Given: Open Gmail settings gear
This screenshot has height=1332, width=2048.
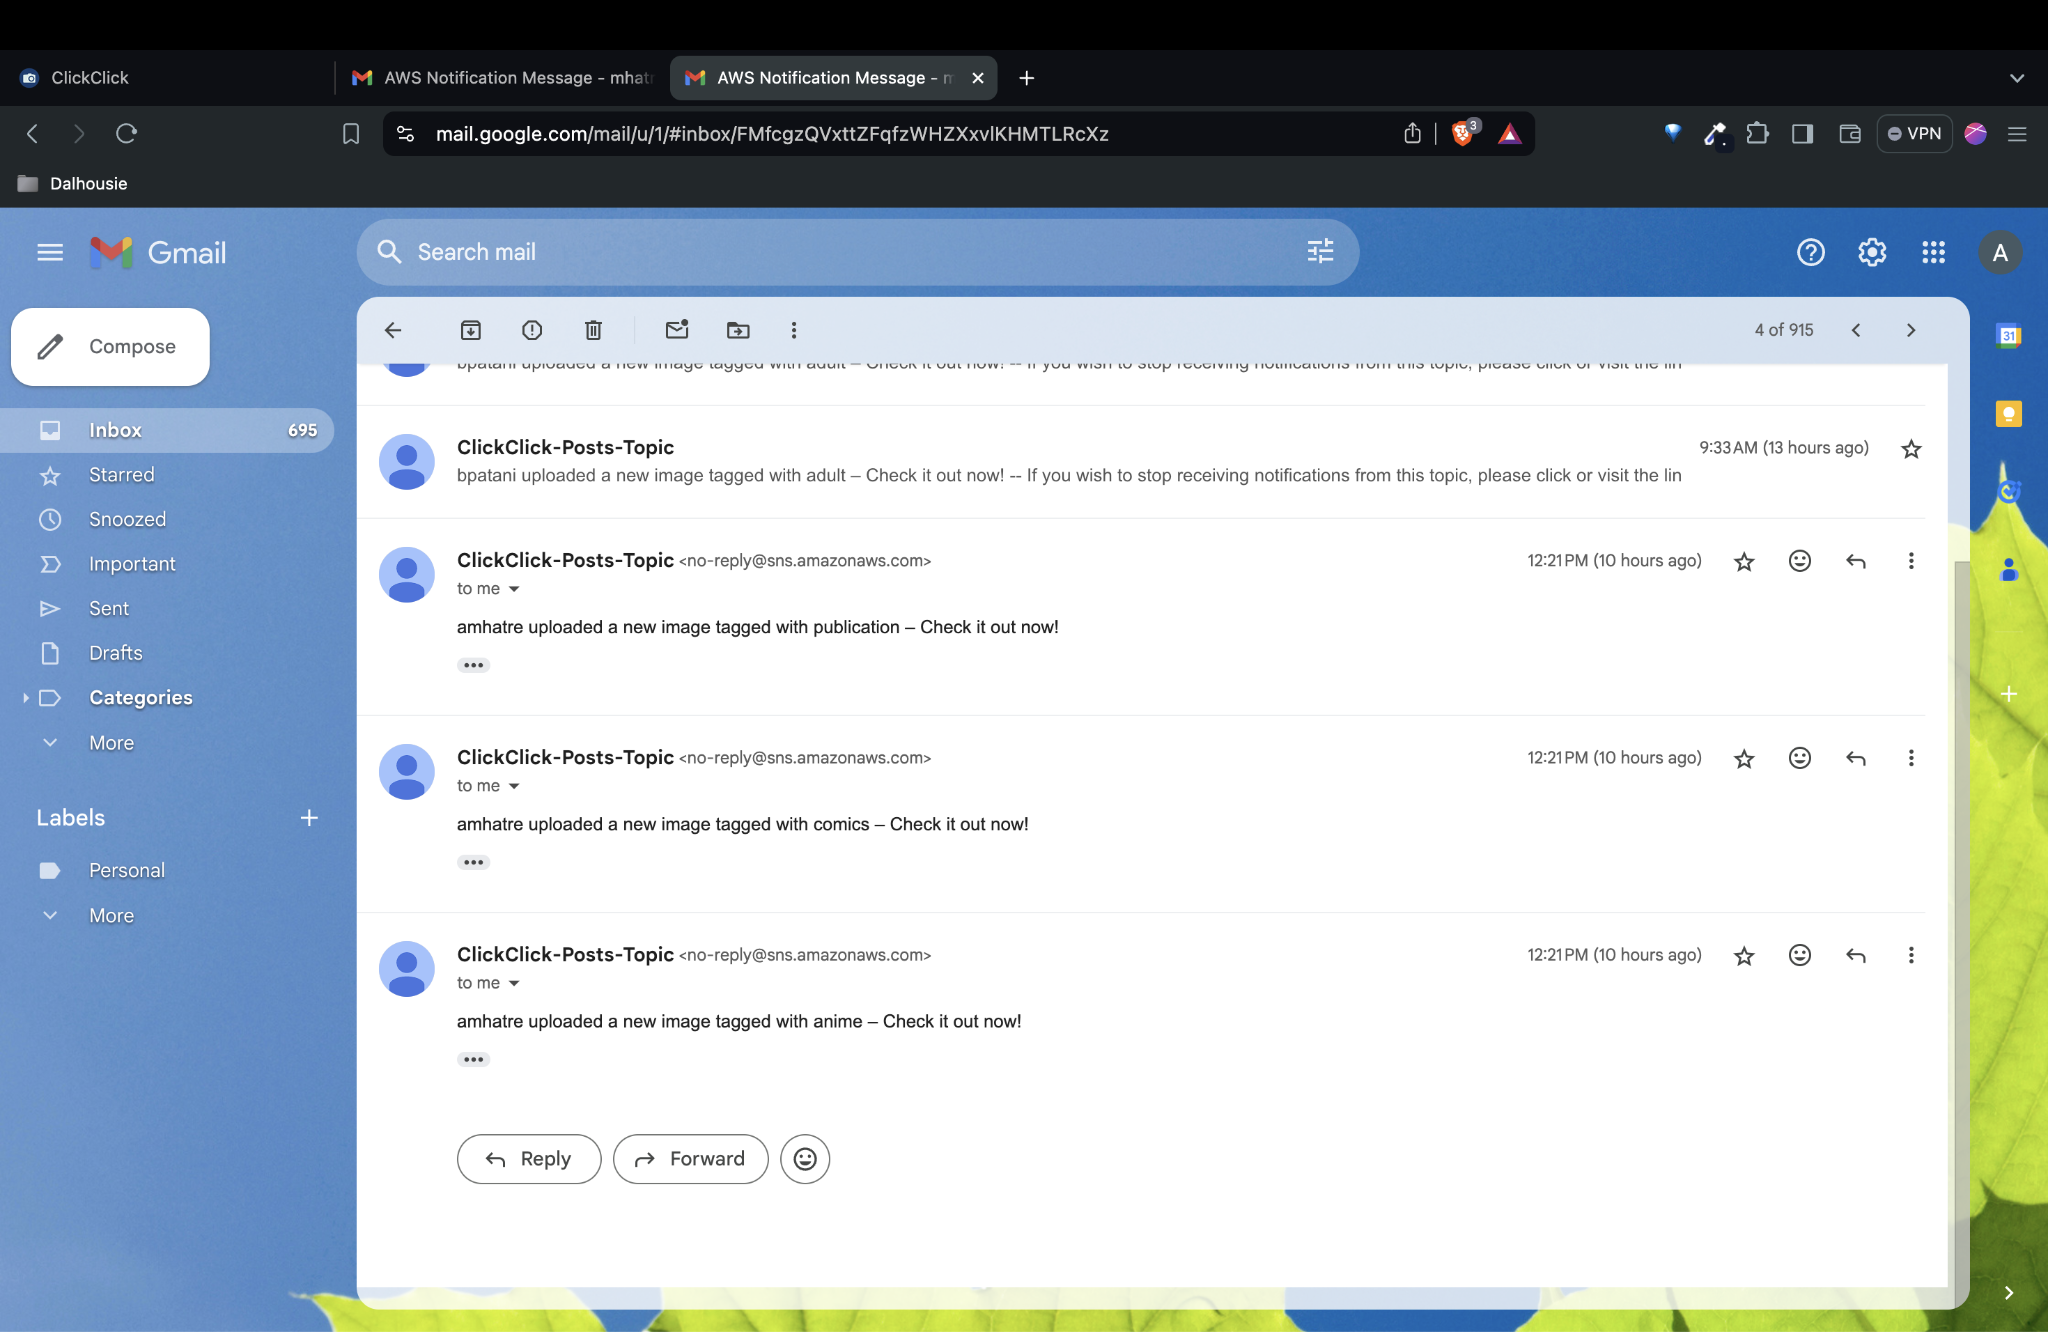Looking at the screenshot, I should point(1871,252).
